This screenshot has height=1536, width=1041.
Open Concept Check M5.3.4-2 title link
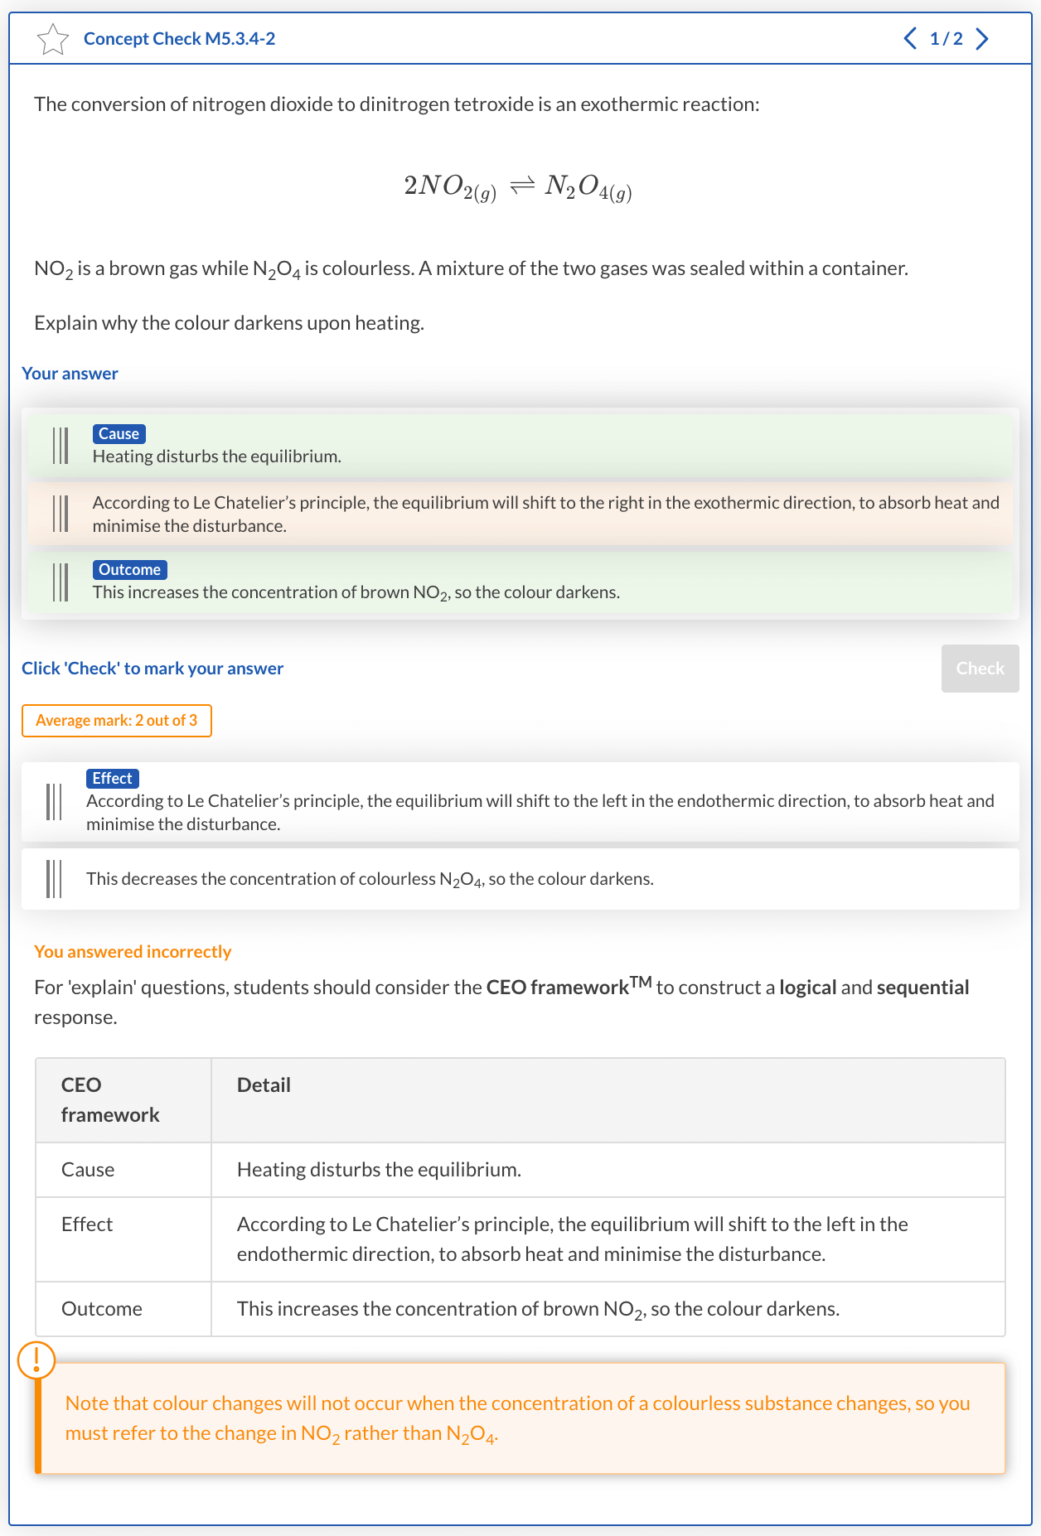(x=179, y=39)
